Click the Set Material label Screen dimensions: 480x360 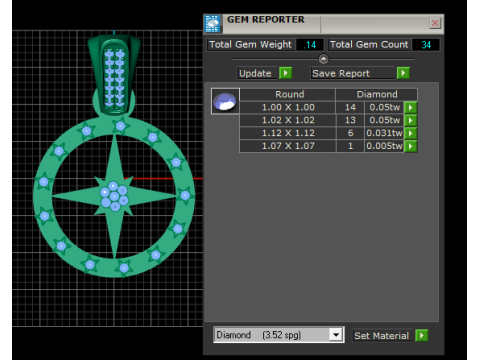tap(382, 336)
